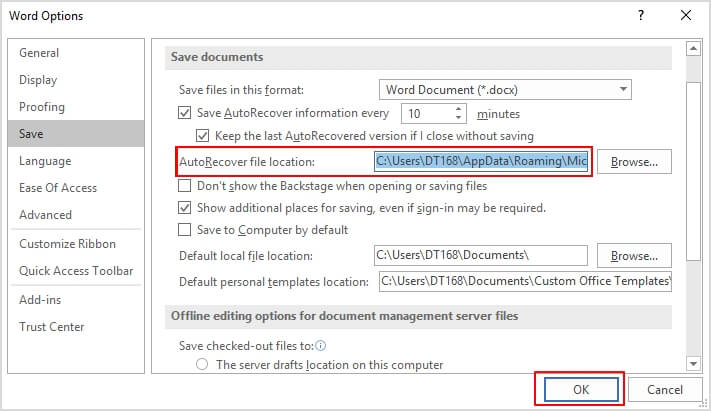Confirm settings with the OK button
Viewport: 711px width, 411px height.
click(581, 389)
